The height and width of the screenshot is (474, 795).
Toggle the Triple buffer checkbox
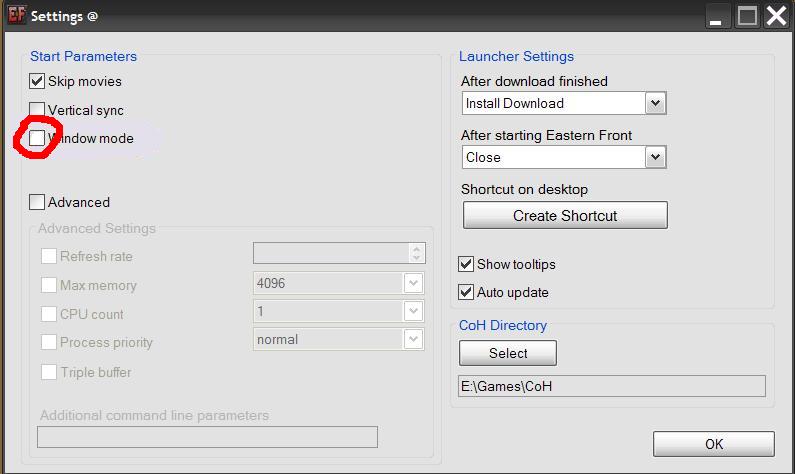[49, 372]
